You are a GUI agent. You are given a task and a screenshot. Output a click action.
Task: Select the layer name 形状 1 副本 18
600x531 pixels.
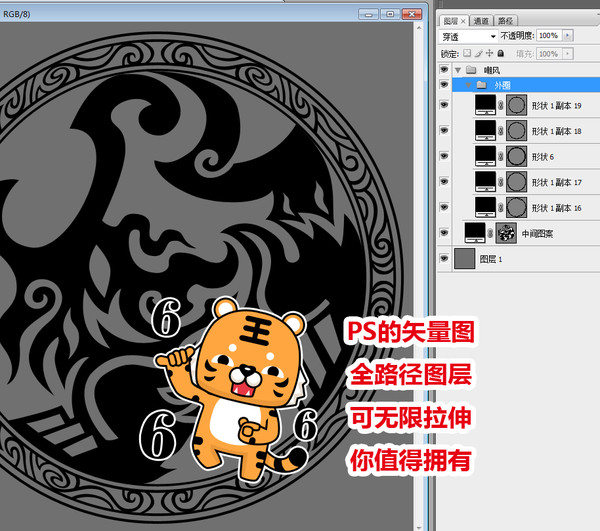pos(557,131)
